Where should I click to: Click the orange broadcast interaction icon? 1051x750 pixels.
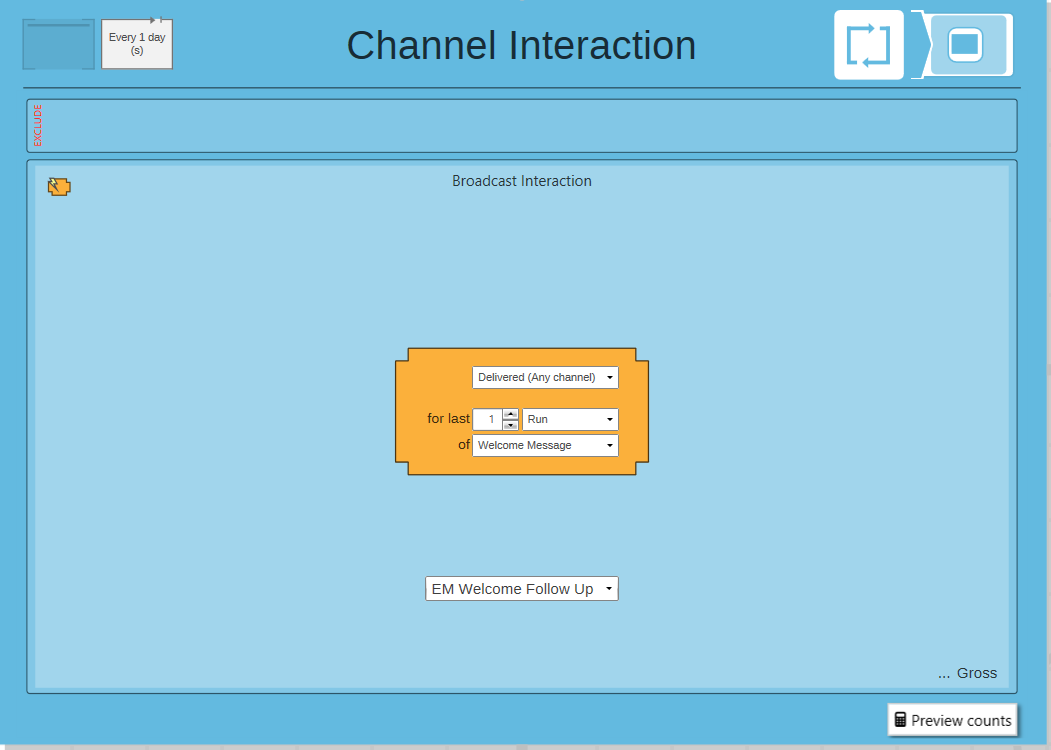click(59, 186)
